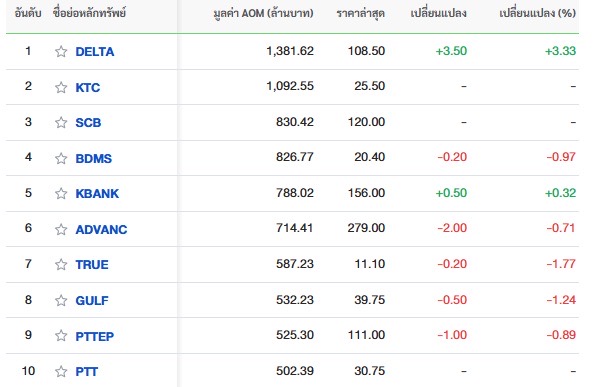Toggle favorite star for TRUE
Image resolution: width=600 pixels, height=387 pixels.
pyautogui.click(x=61, y=265)
